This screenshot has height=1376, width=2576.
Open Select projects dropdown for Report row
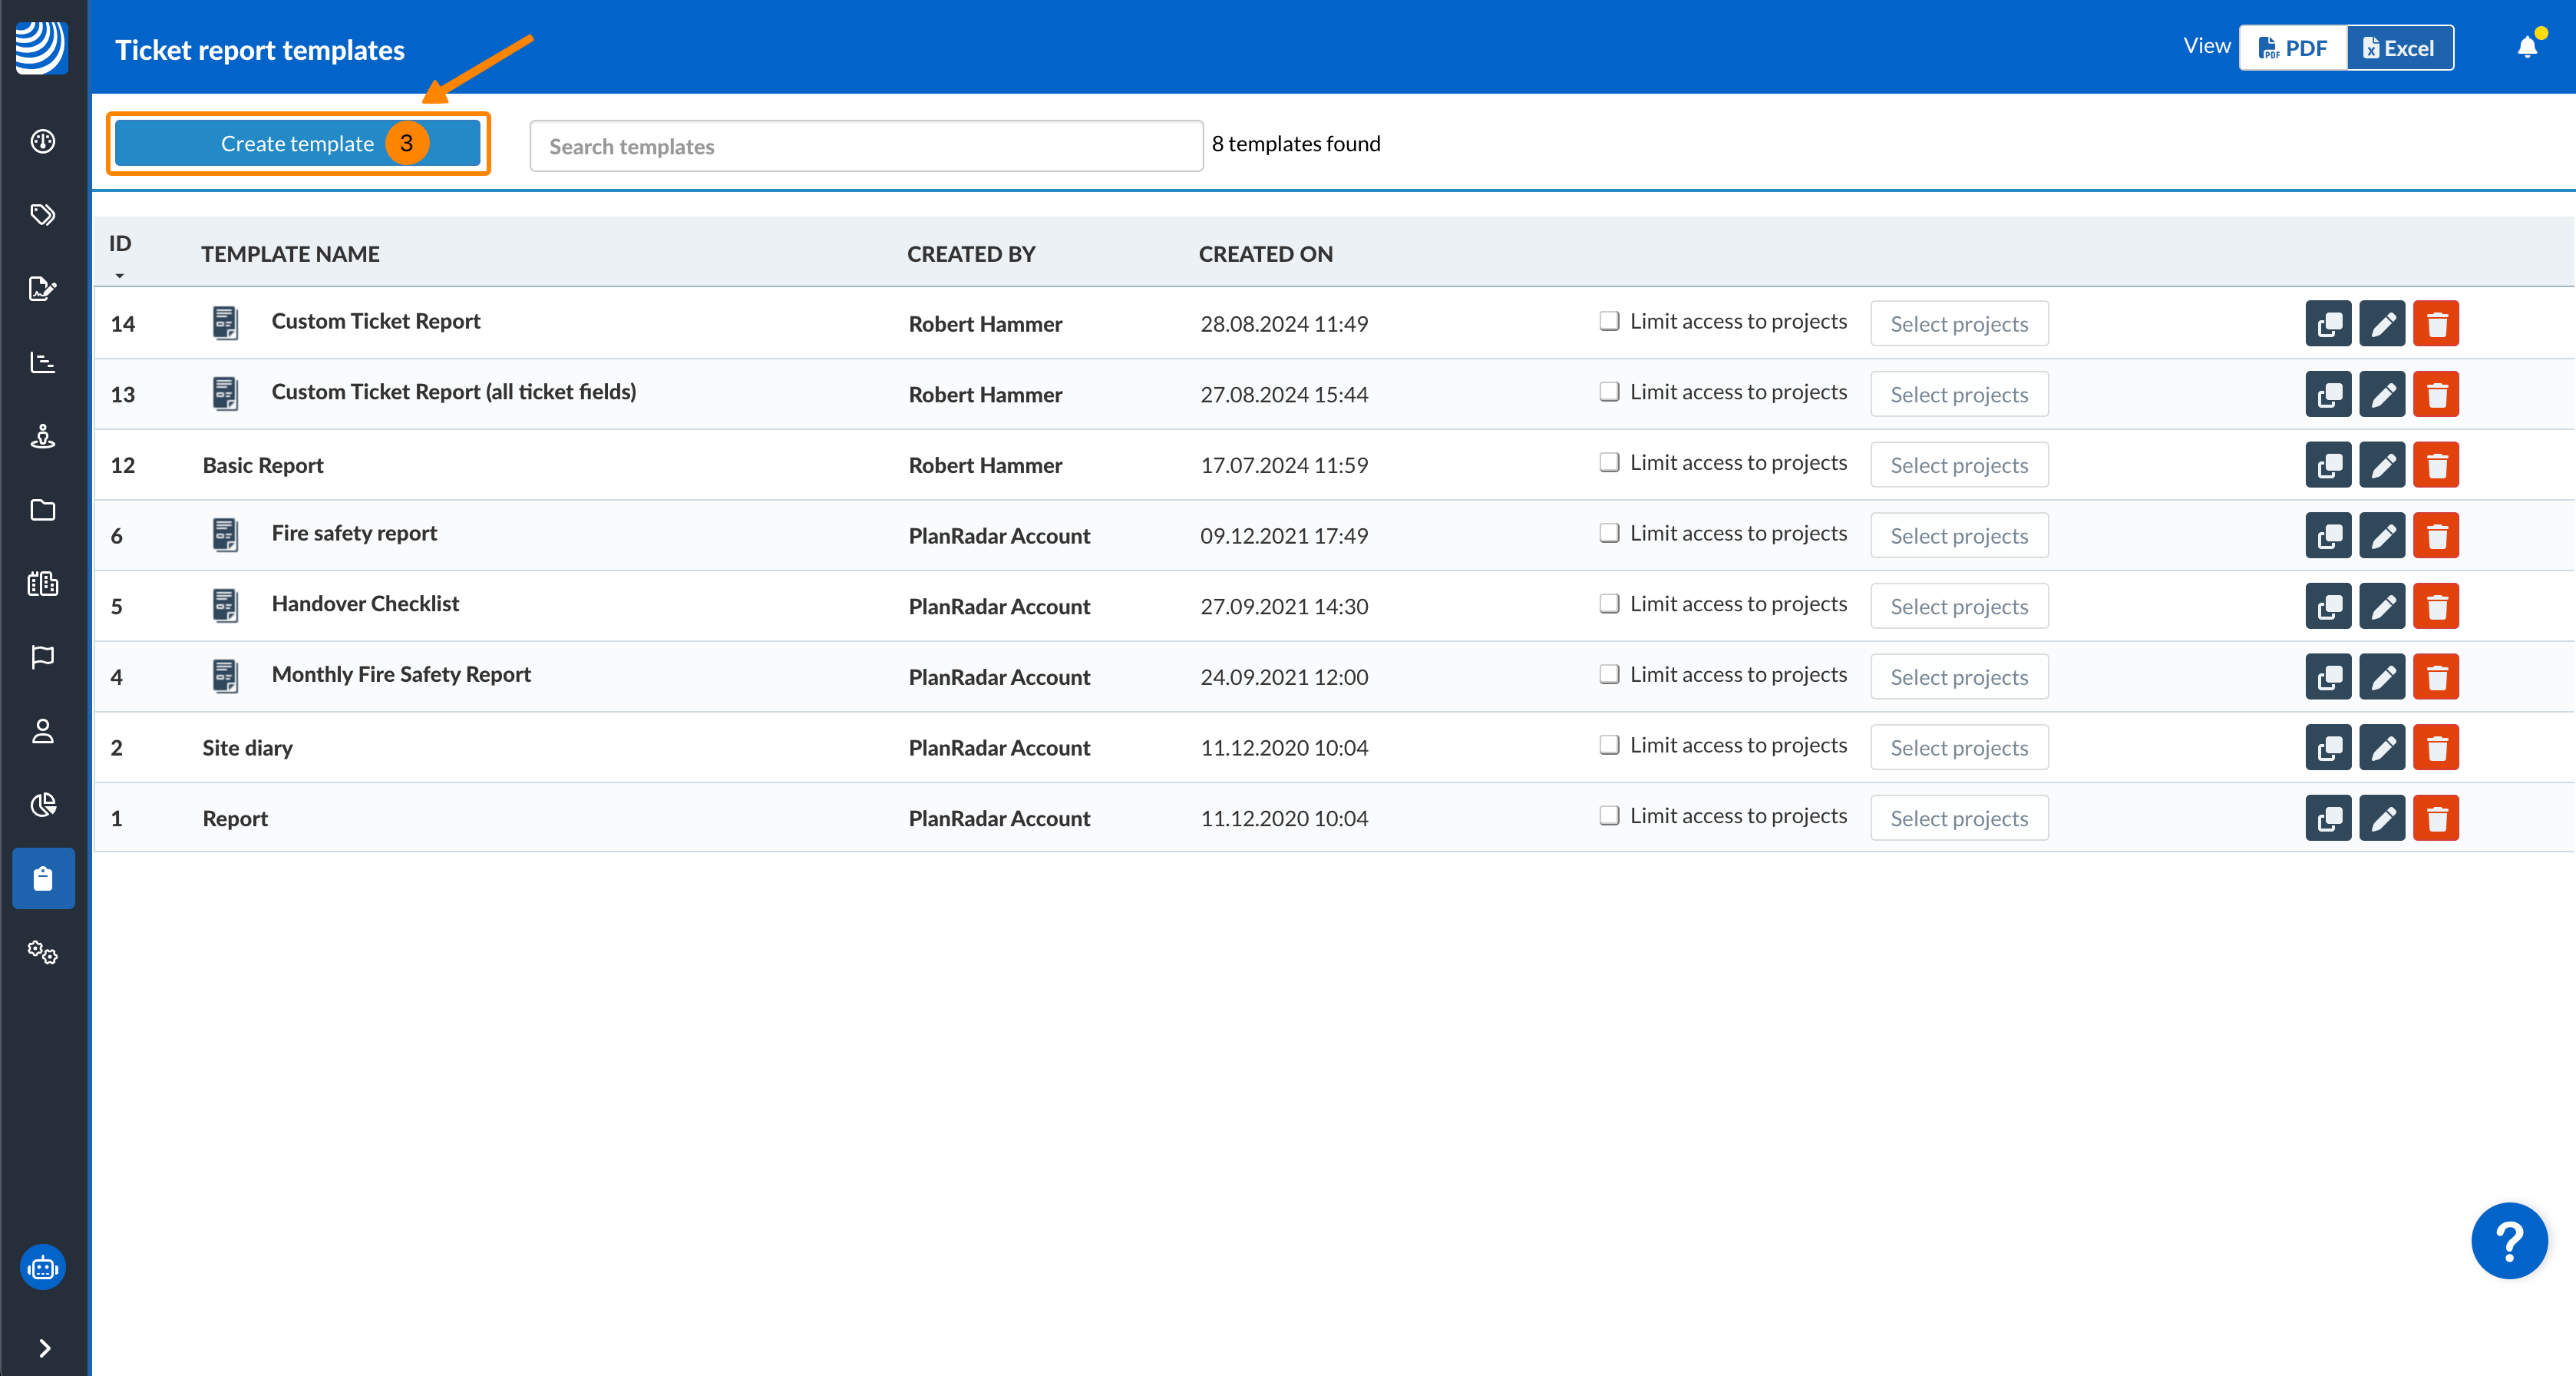1958,818
